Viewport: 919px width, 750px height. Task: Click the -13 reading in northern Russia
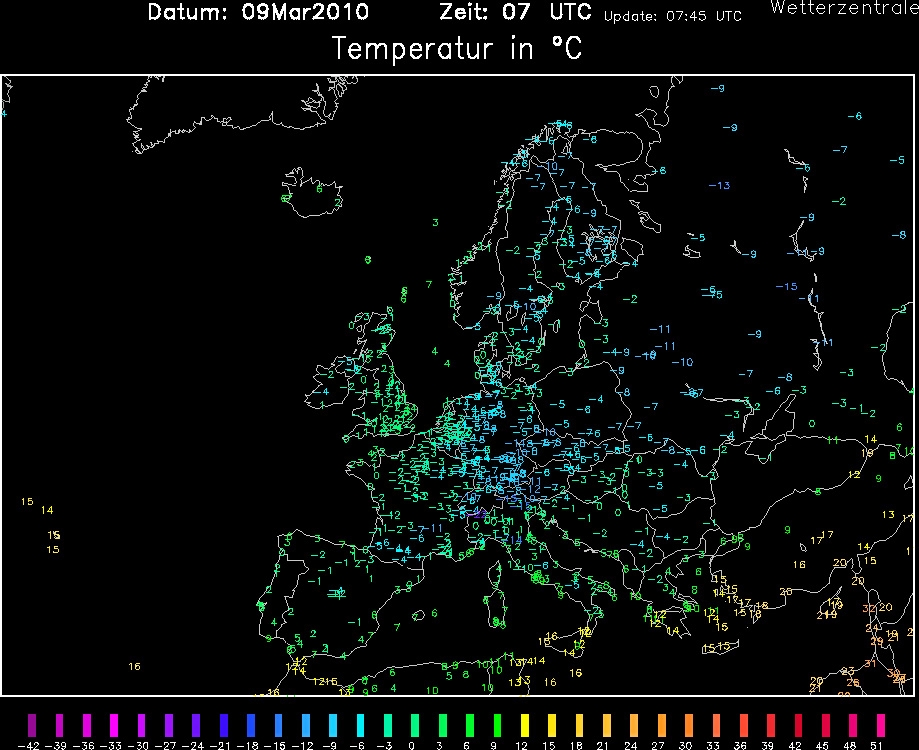[719, 186]
